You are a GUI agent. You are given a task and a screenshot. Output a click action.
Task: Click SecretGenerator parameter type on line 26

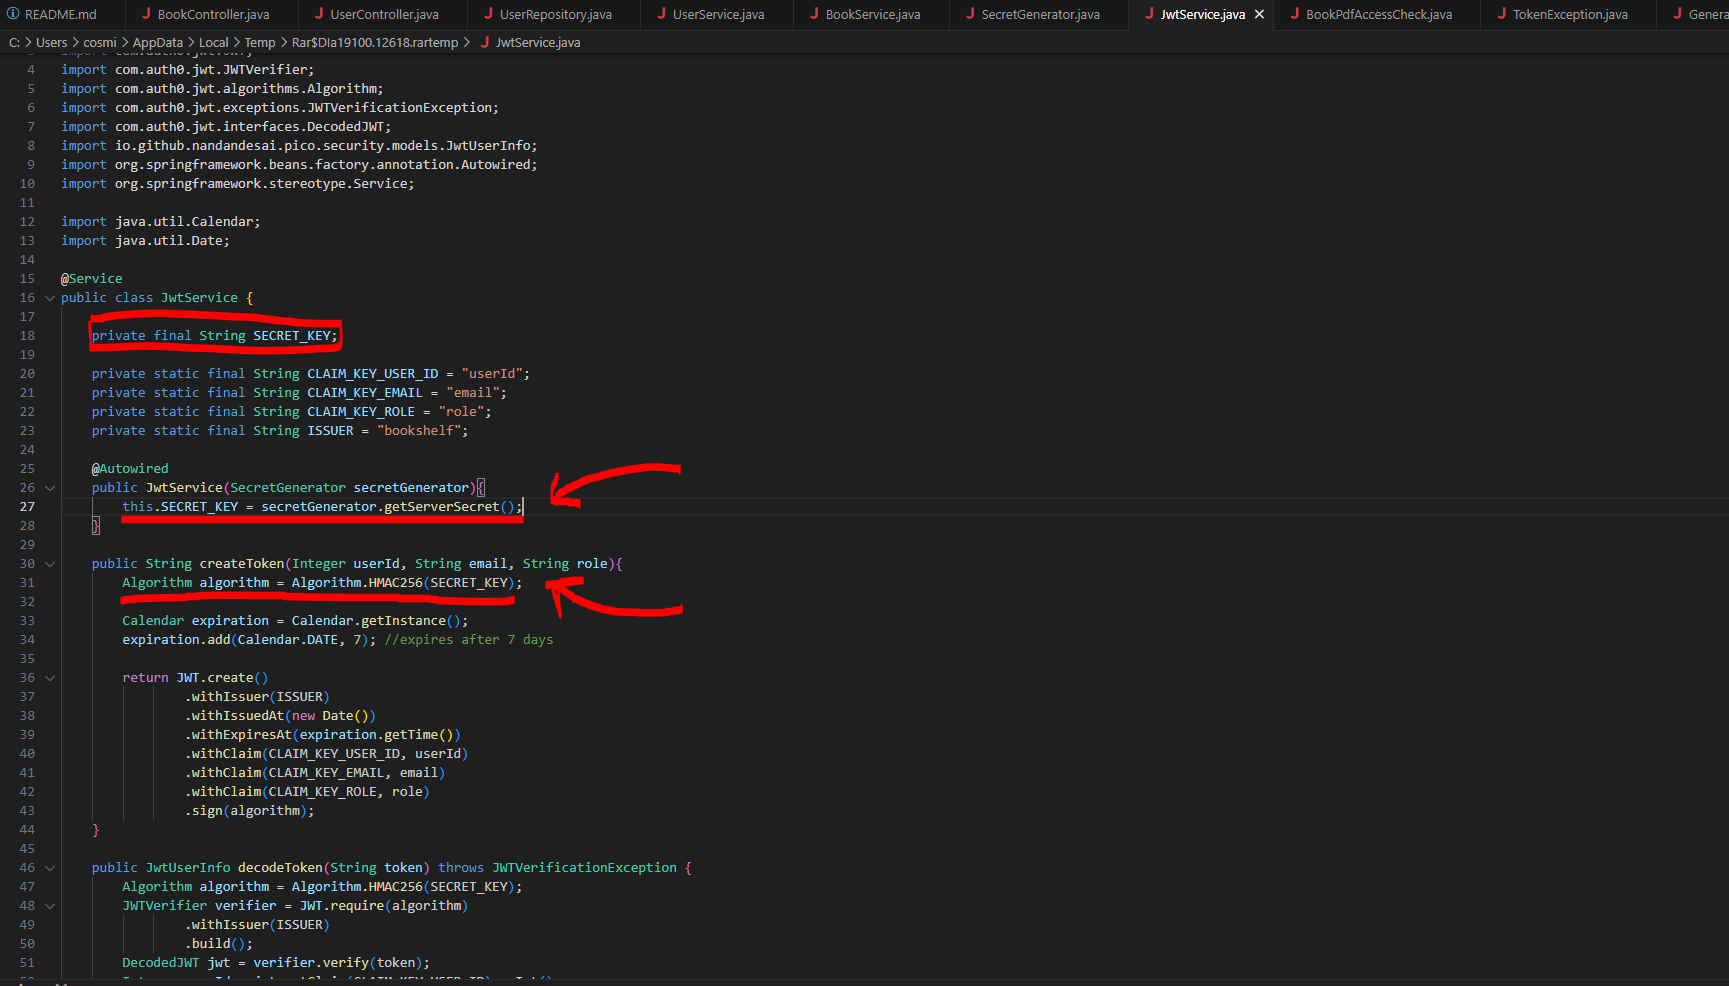coord(288,488)
